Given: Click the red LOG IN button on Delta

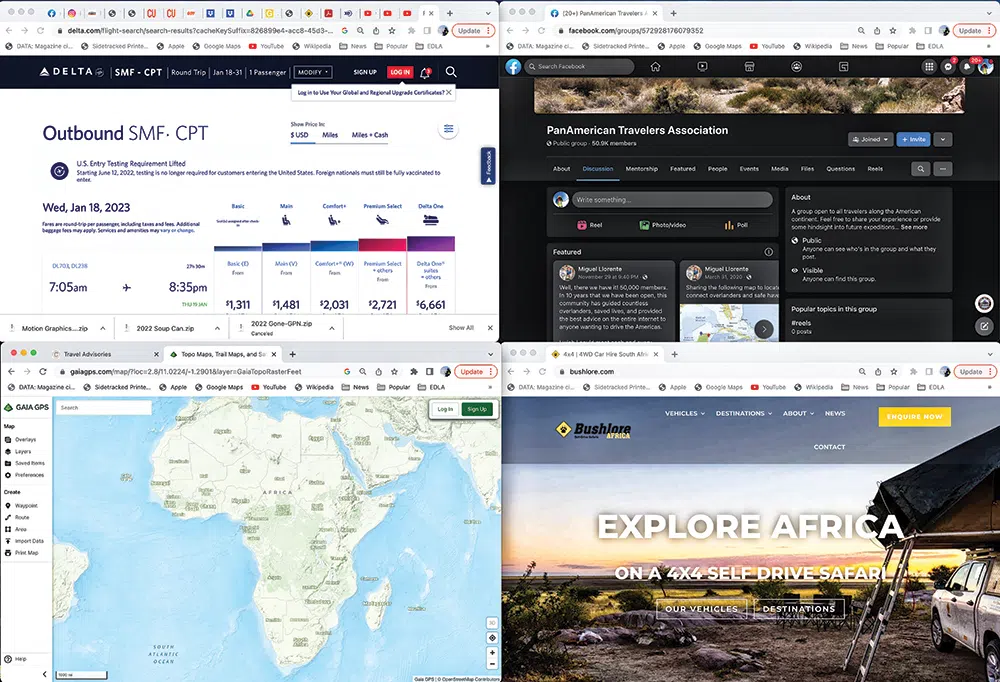Looking at the screenshot, I should click(x=400, y=72).
